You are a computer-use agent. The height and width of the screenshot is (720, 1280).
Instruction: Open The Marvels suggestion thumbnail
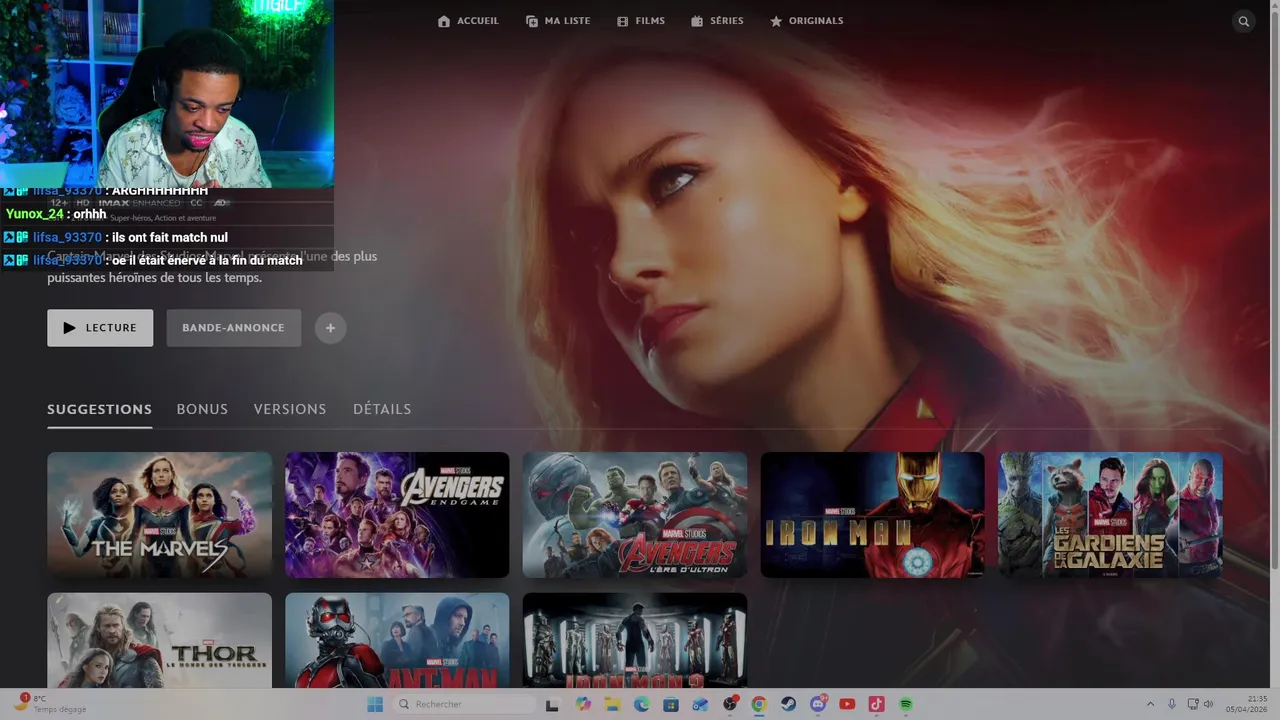point(159,515)
